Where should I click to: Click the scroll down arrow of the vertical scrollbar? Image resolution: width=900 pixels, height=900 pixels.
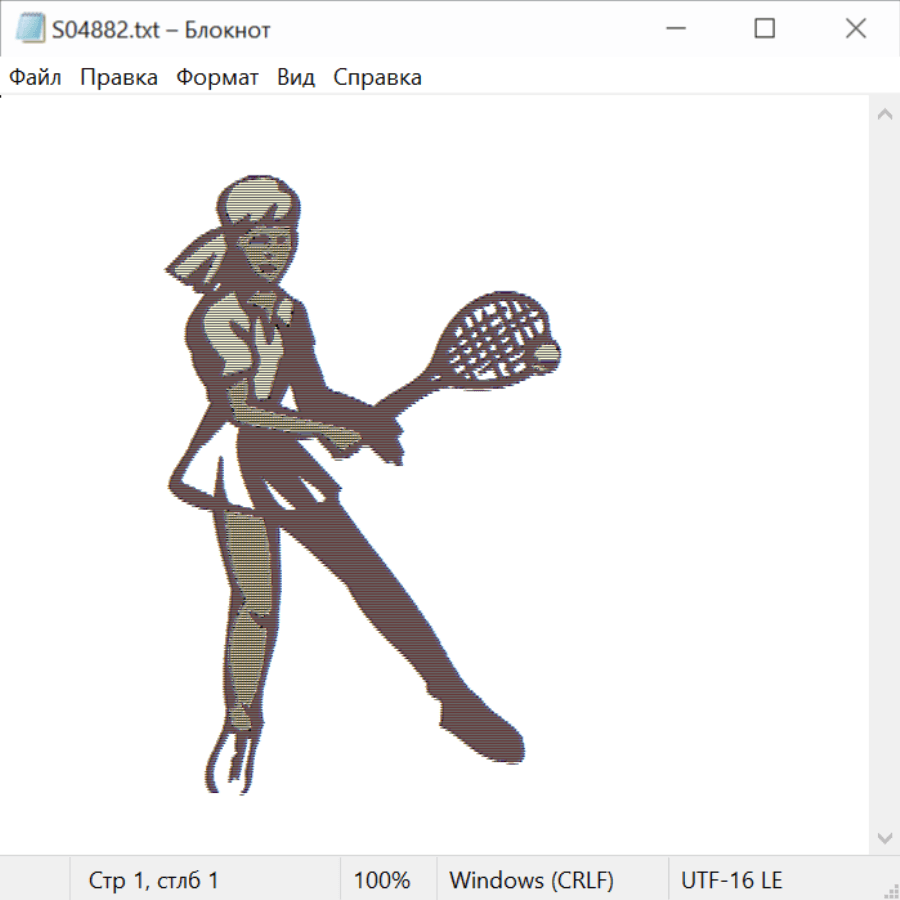(x=884, y=837)
